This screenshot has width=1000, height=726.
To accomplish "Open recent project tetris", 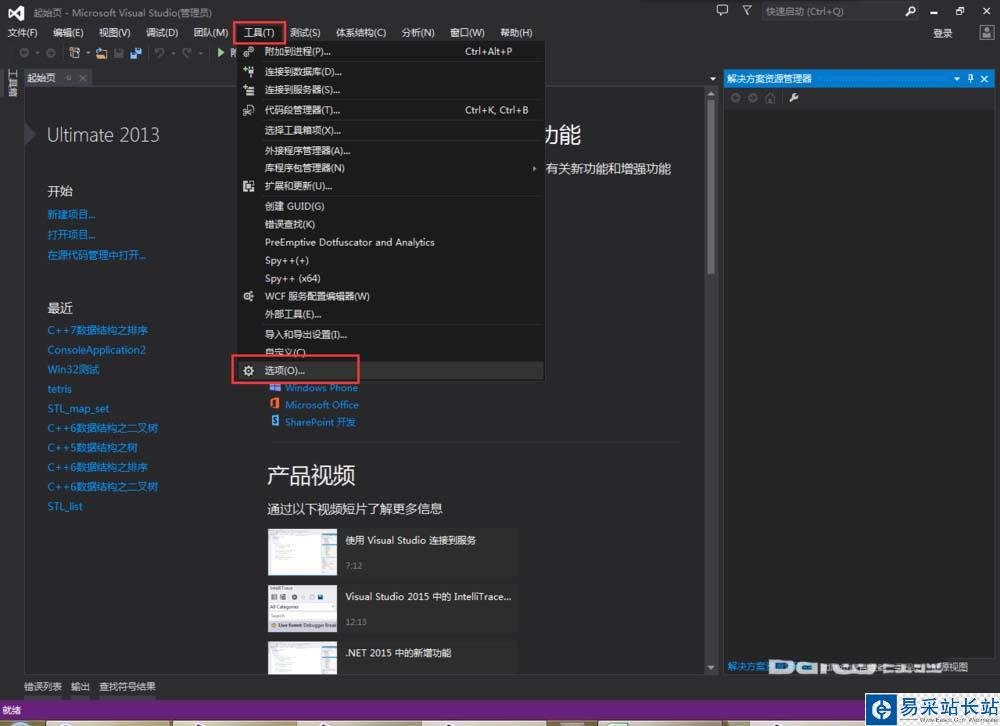I will (59, 389).
